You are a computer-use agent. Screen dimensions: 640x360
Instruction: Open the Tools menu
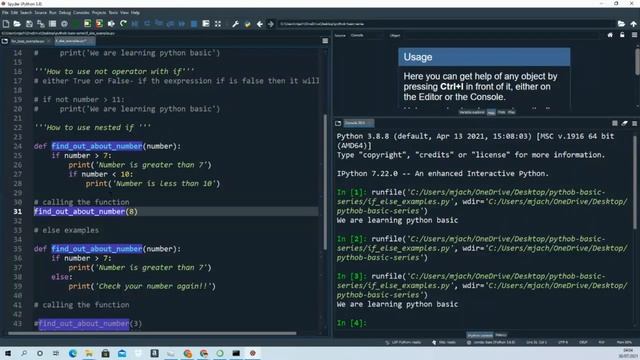click(113, 13)
